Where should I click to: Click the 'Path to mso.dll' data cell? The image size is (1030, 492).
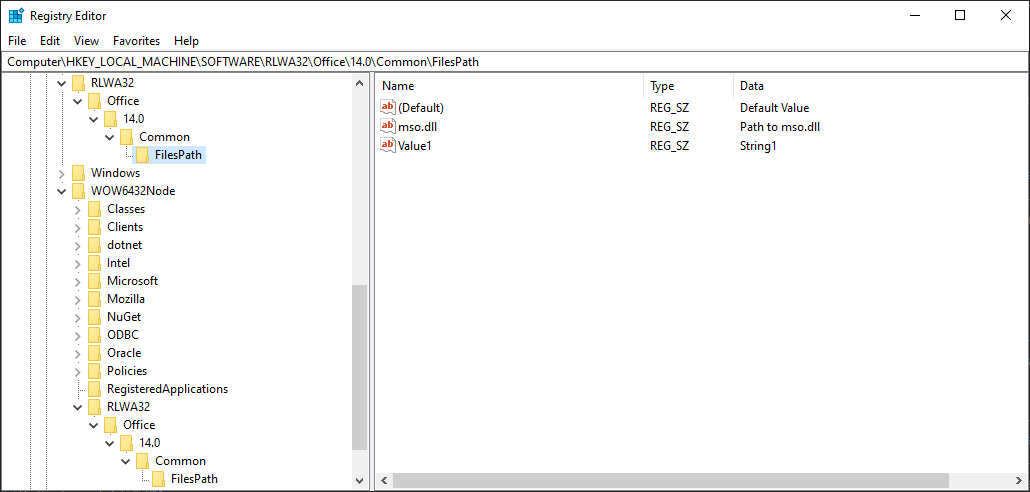(x=780, y=127)
